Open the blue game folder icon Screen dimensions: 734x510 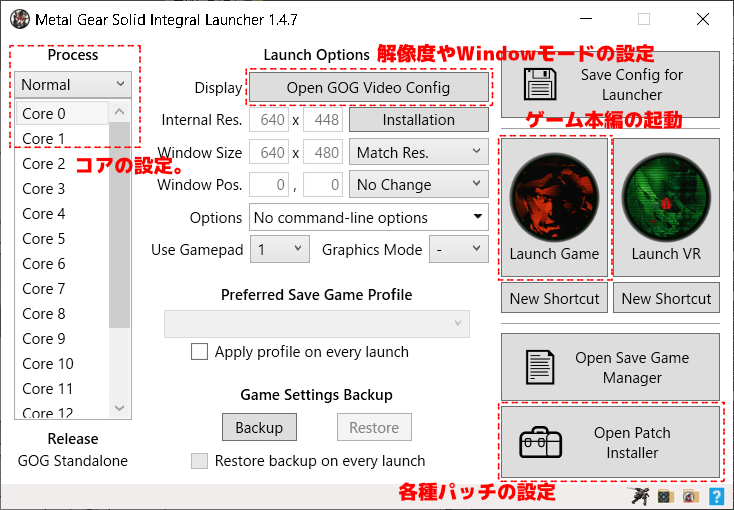pos(666,496)
